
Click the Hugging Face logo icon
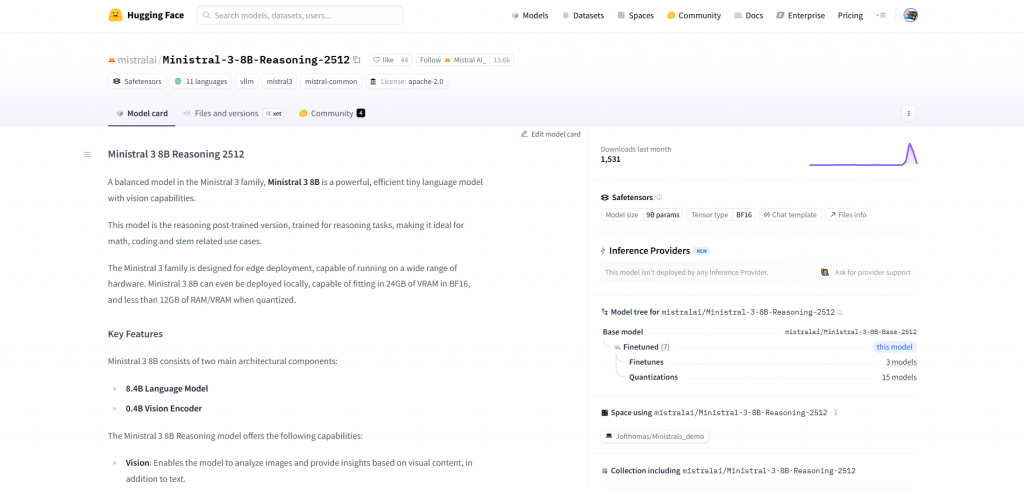(x=116, y=15)
